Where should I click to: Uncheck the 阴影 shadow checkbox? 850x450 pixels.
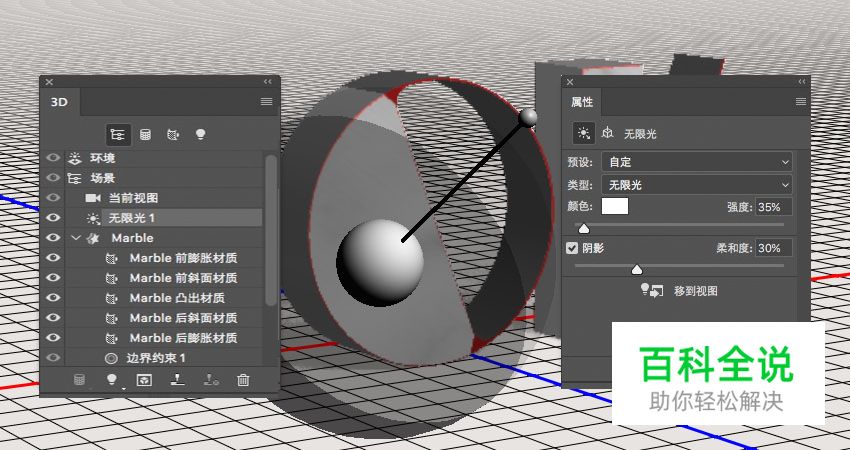click(573, 248)
